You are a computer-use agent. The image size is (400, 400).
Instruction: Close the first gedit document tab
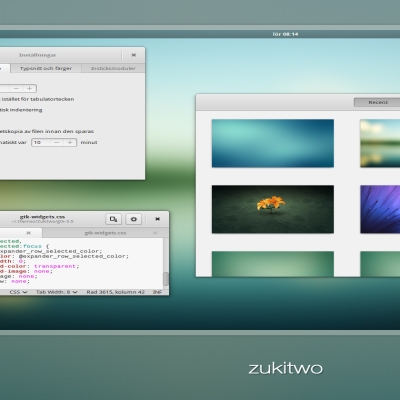tap(28, 233)
